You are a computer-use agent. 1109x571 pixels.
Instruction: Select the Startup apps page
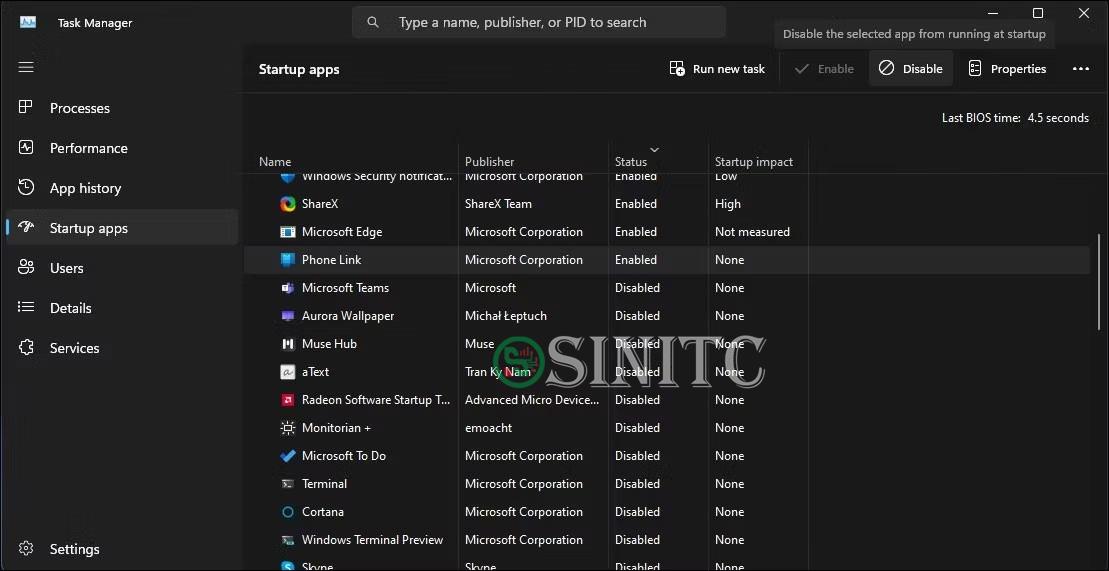click(122, 228)
